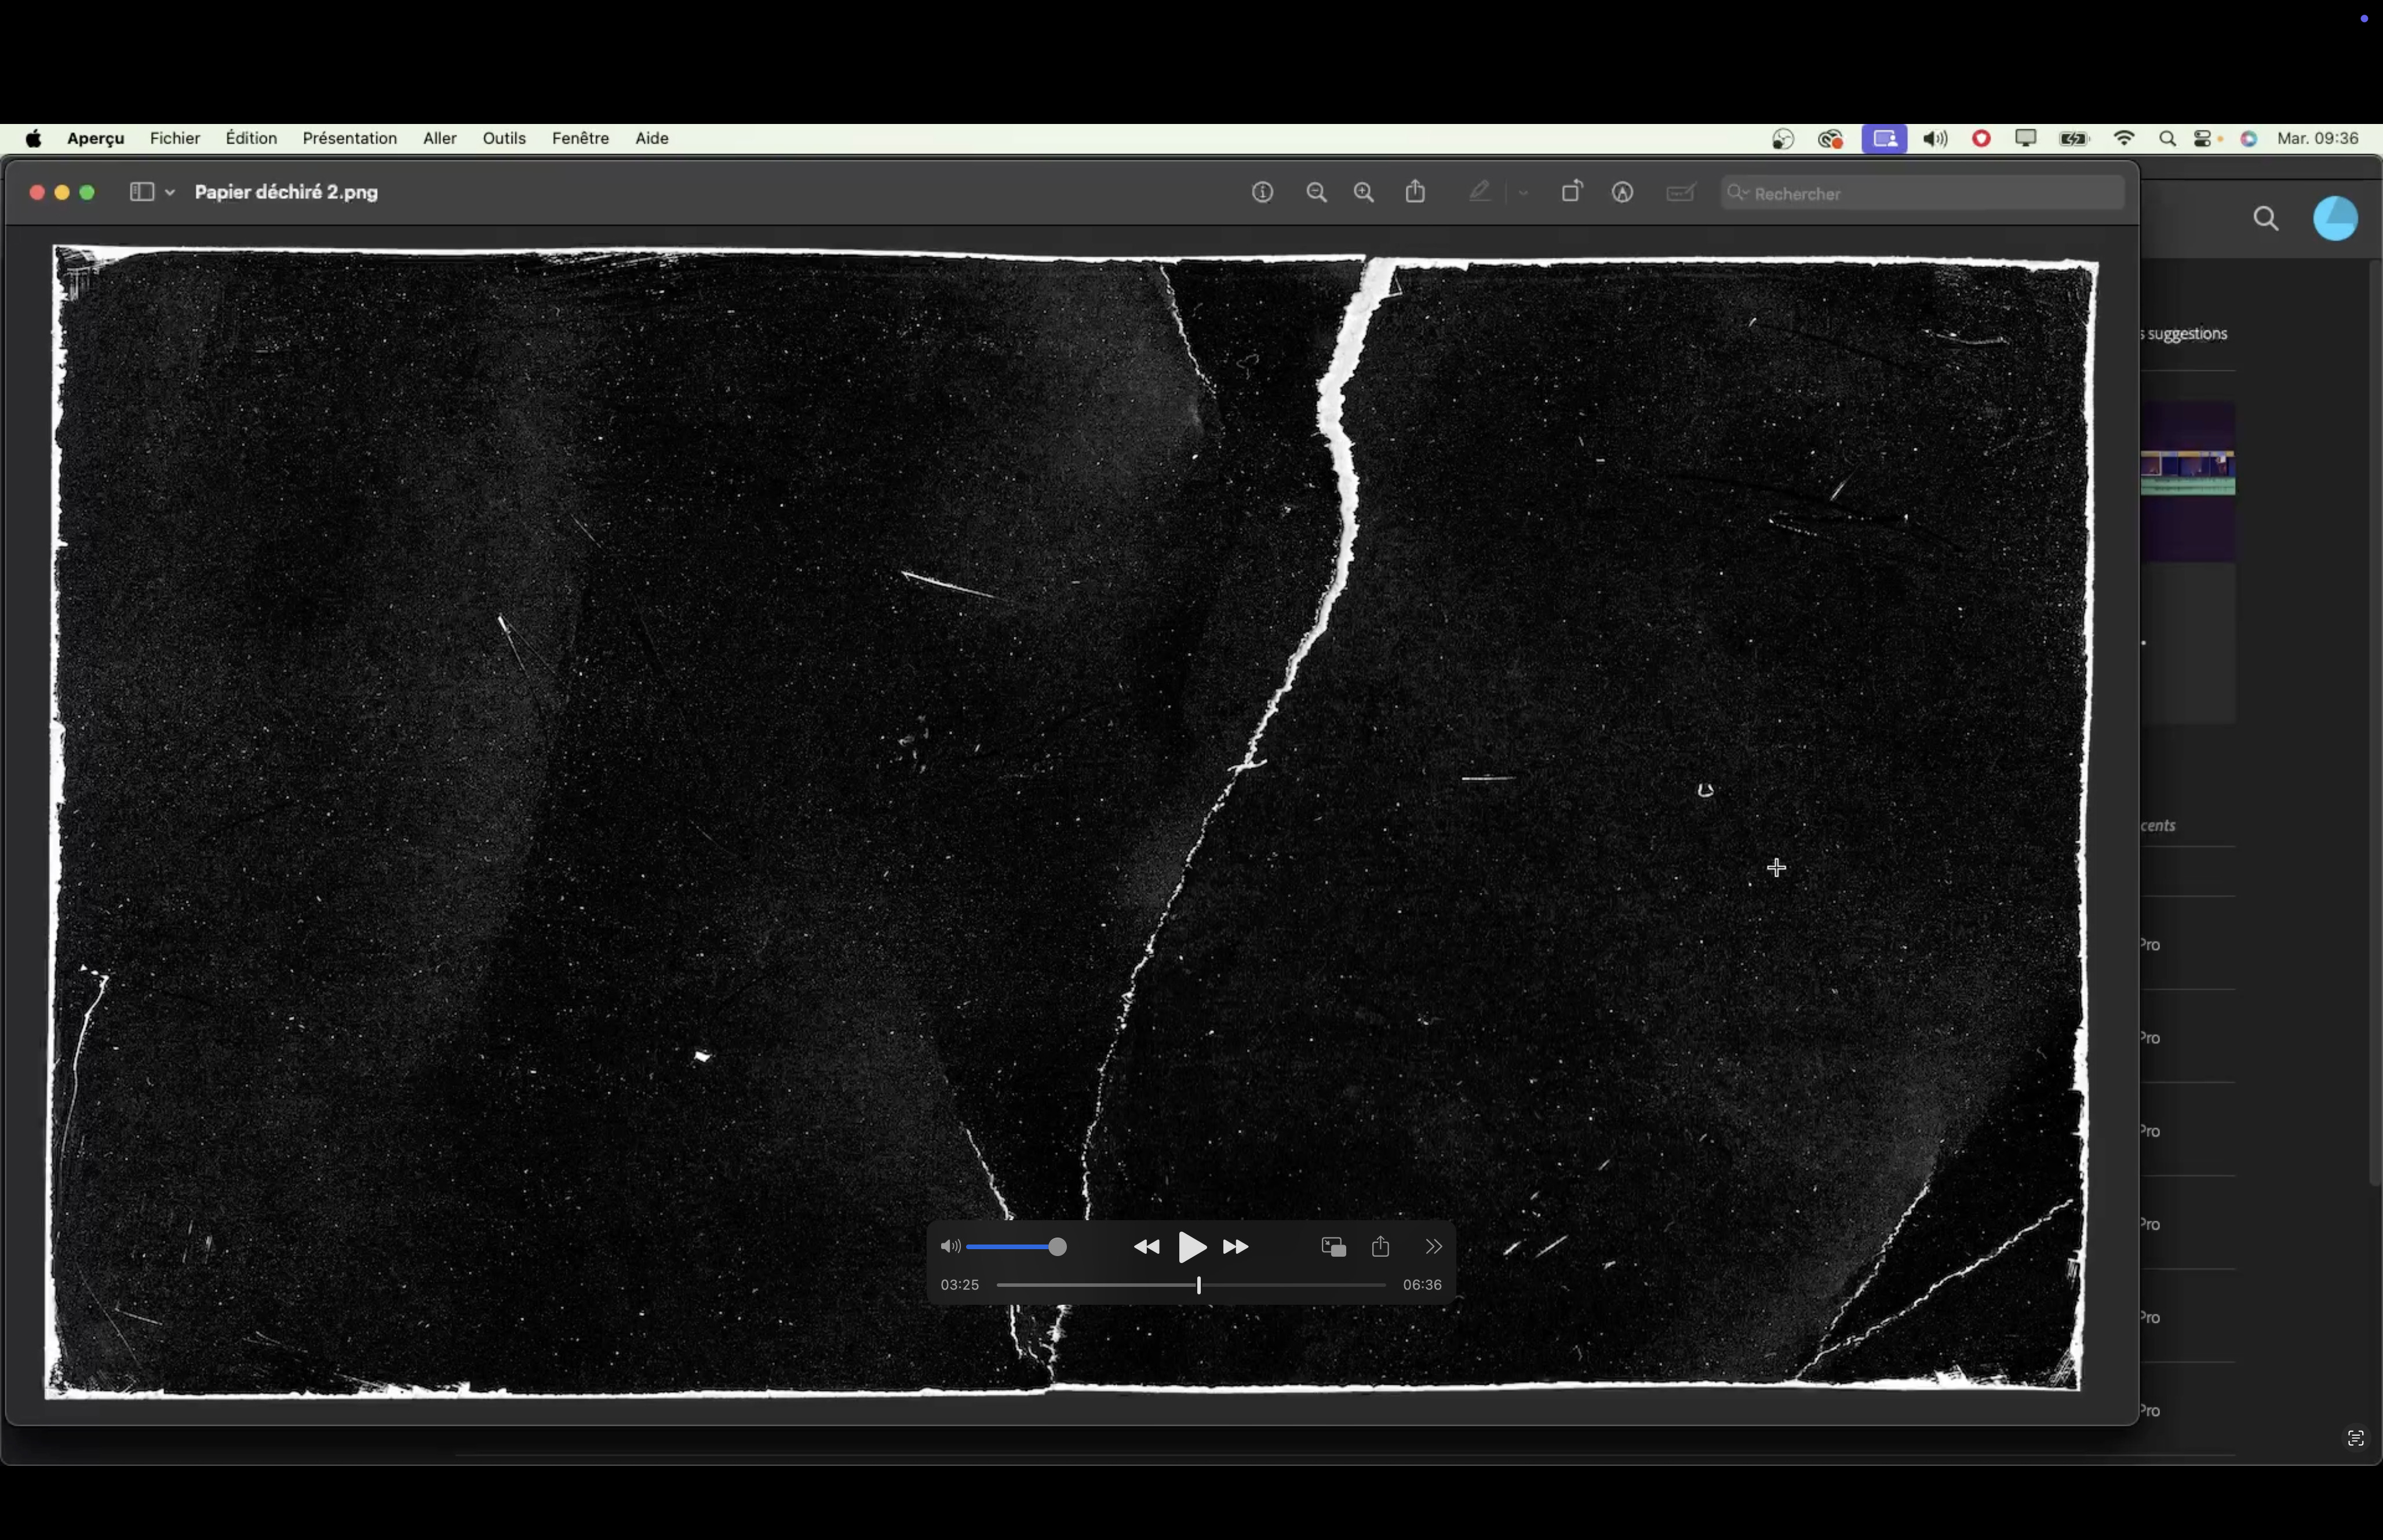Toggle the sidebar view button
The width and height of the screenshot is (2383, 1540).
point(141,192)
